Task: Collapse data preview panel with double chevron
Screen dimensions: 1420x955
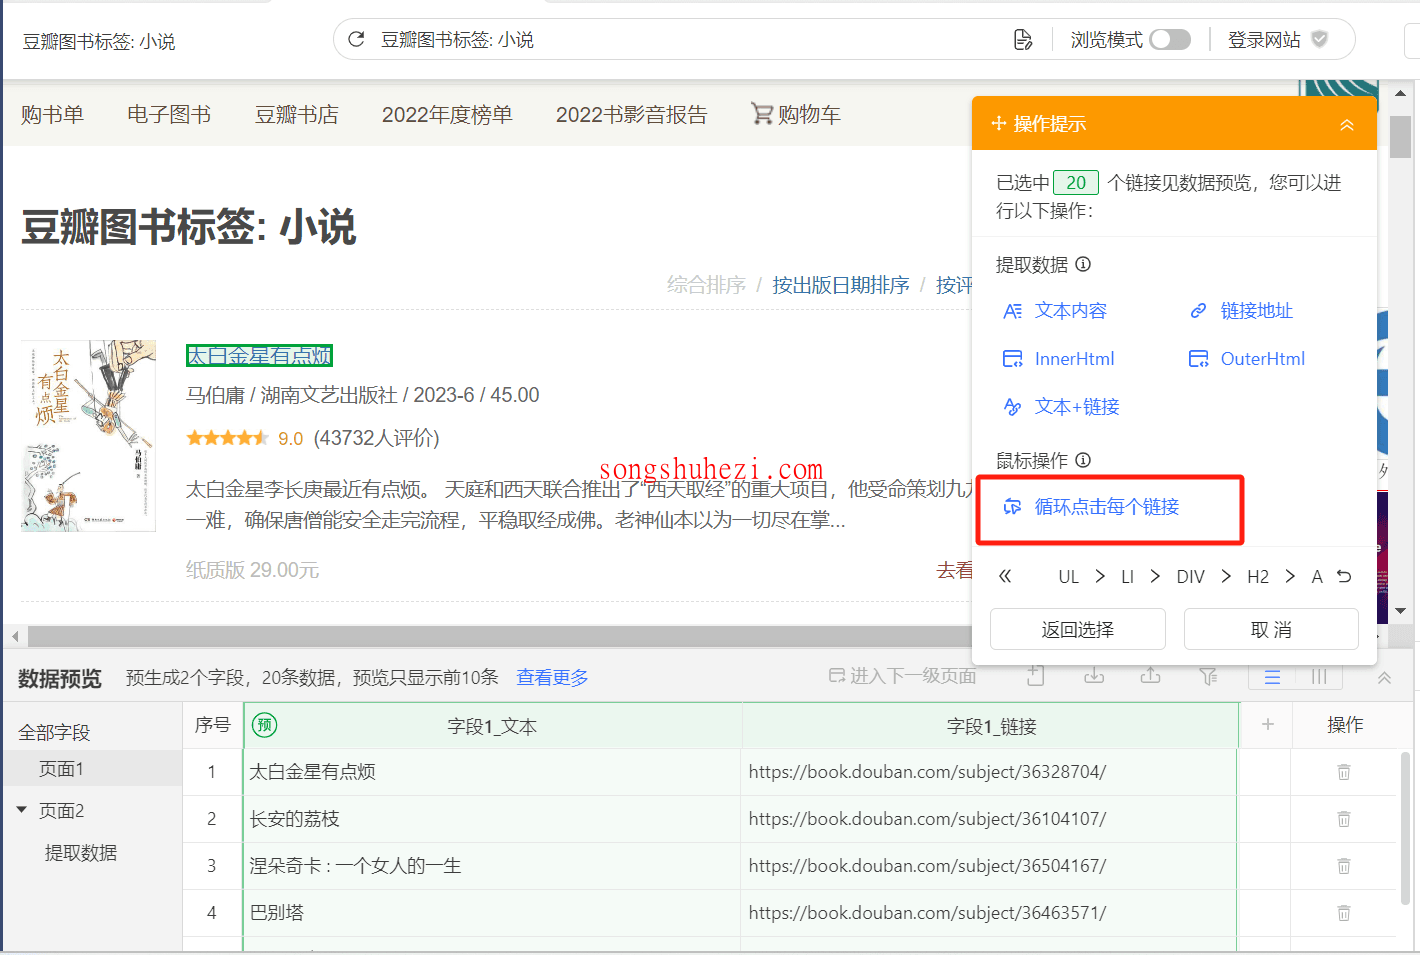Action: (1384, 678)
